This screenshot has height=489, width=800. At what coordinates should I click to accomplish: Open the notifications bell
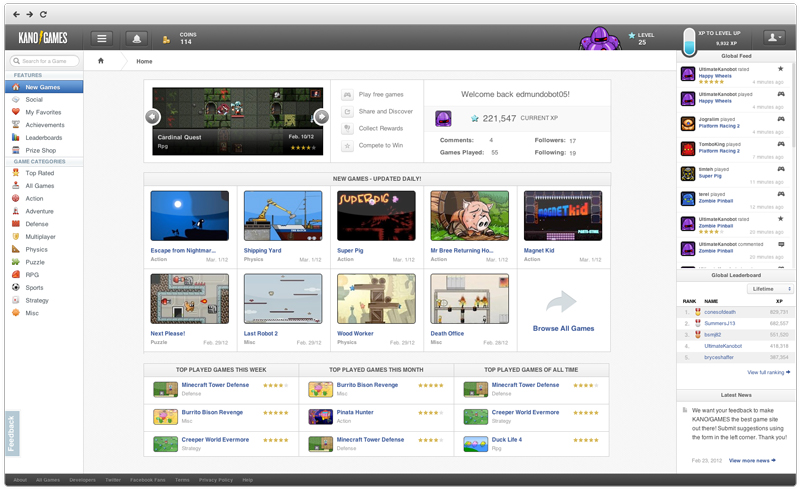click(136, 38)
